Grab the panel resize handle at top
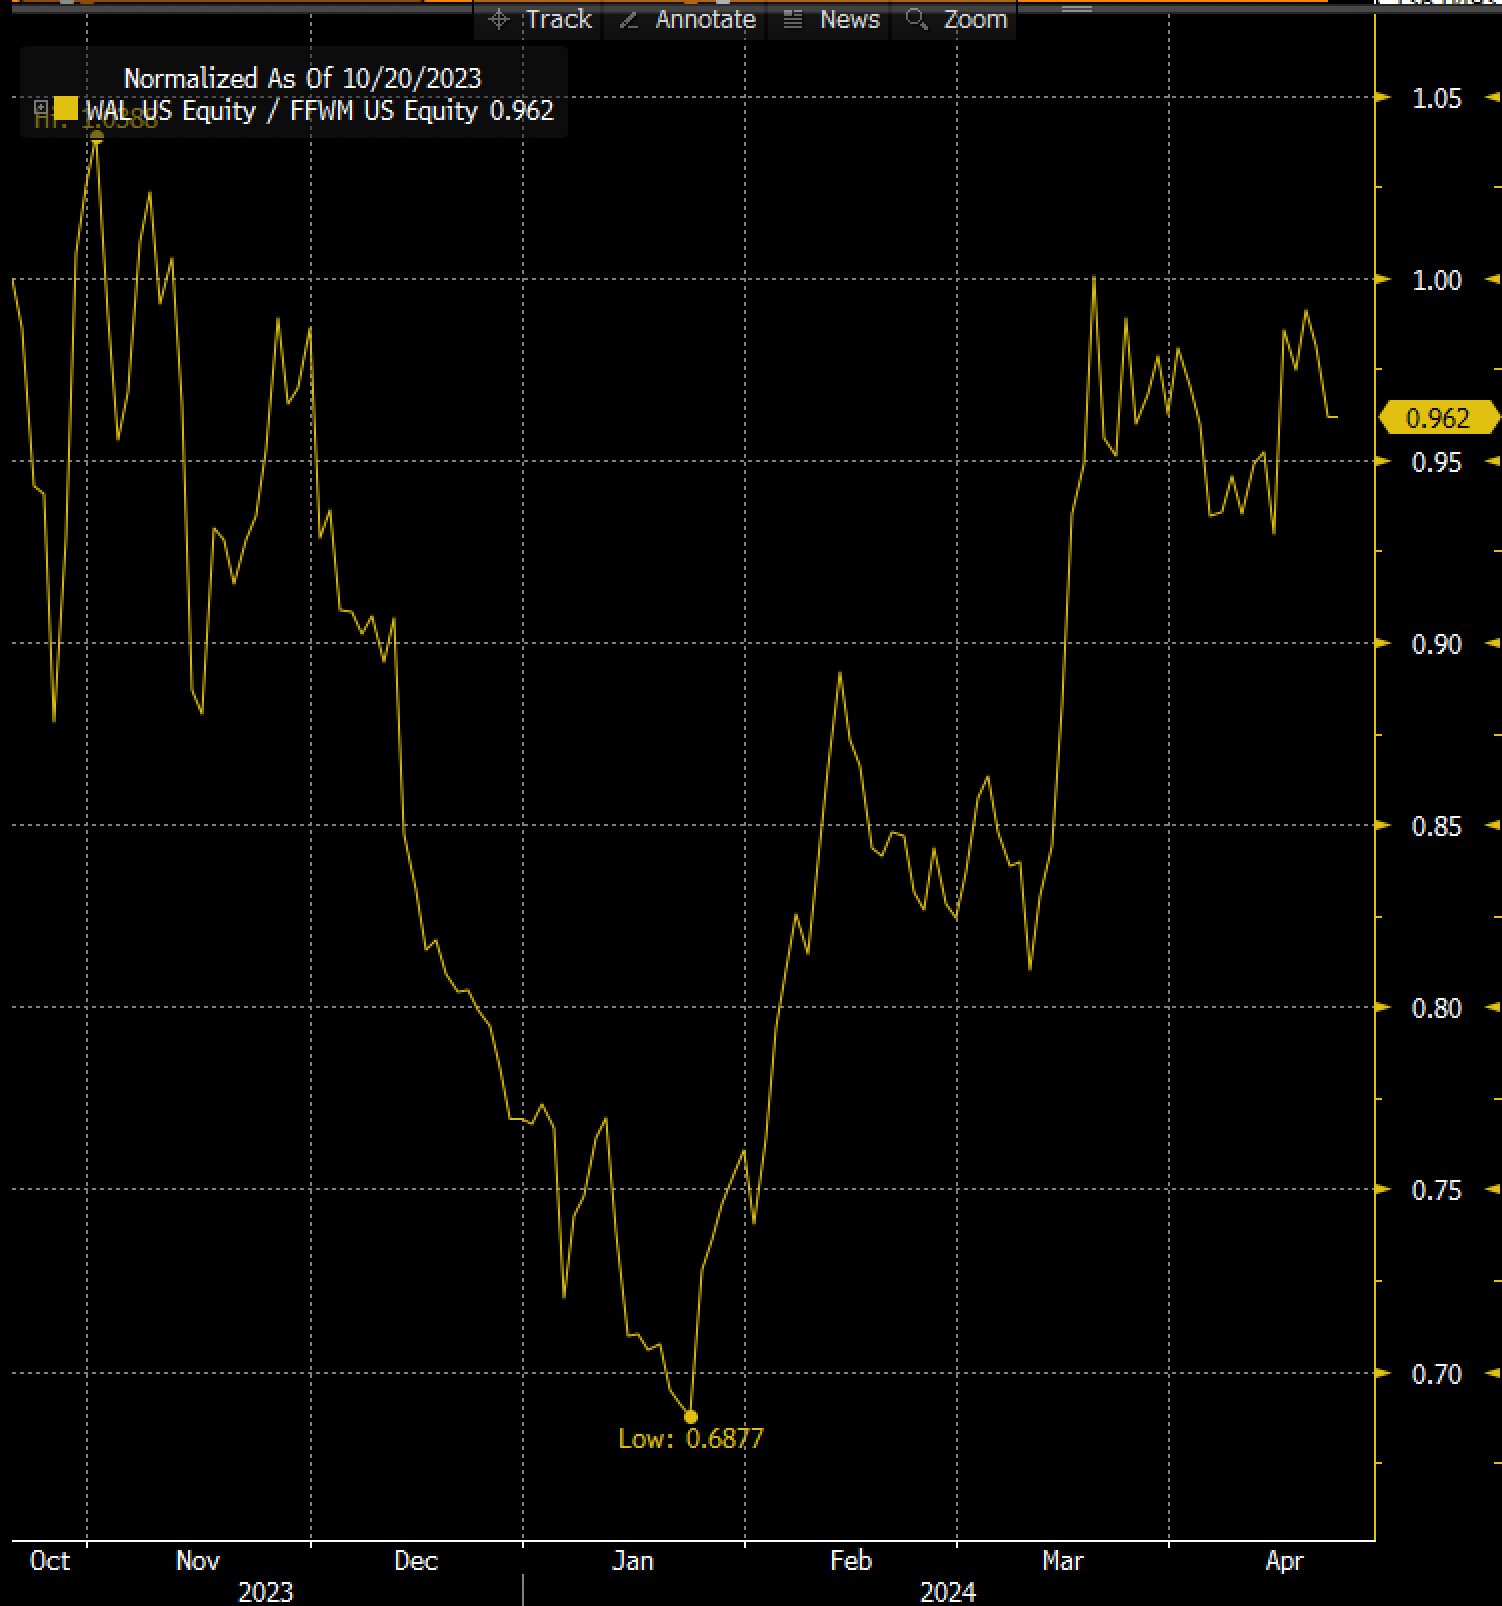Viewport: 1502px width, 1606px height. point(1077,10)
